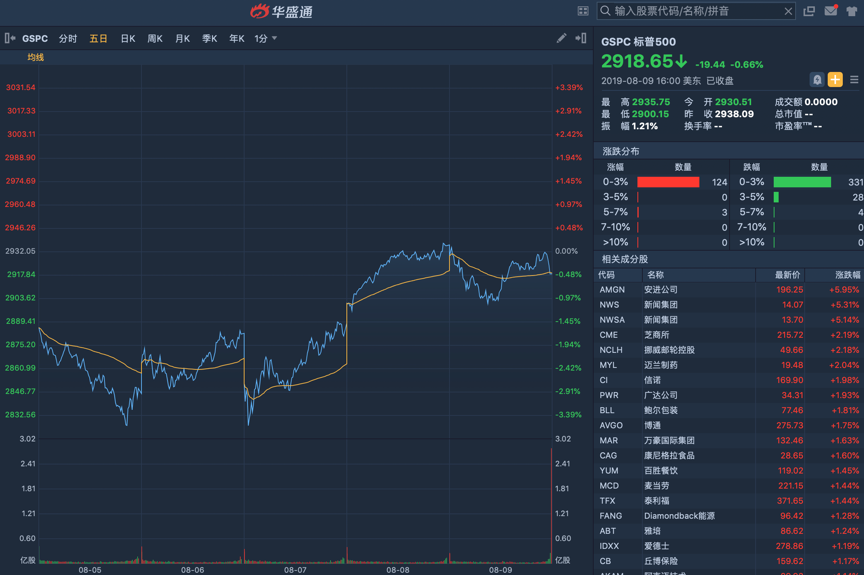Open the pop-out window icon
The image size is (864, 575).
(809, 11)
